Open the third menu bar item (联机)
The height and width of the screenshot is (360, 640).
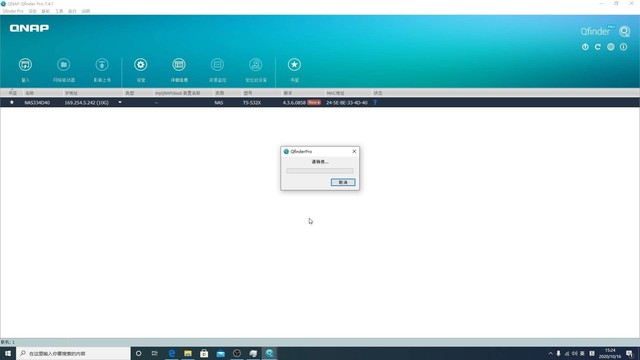click(x=46, y=11)
